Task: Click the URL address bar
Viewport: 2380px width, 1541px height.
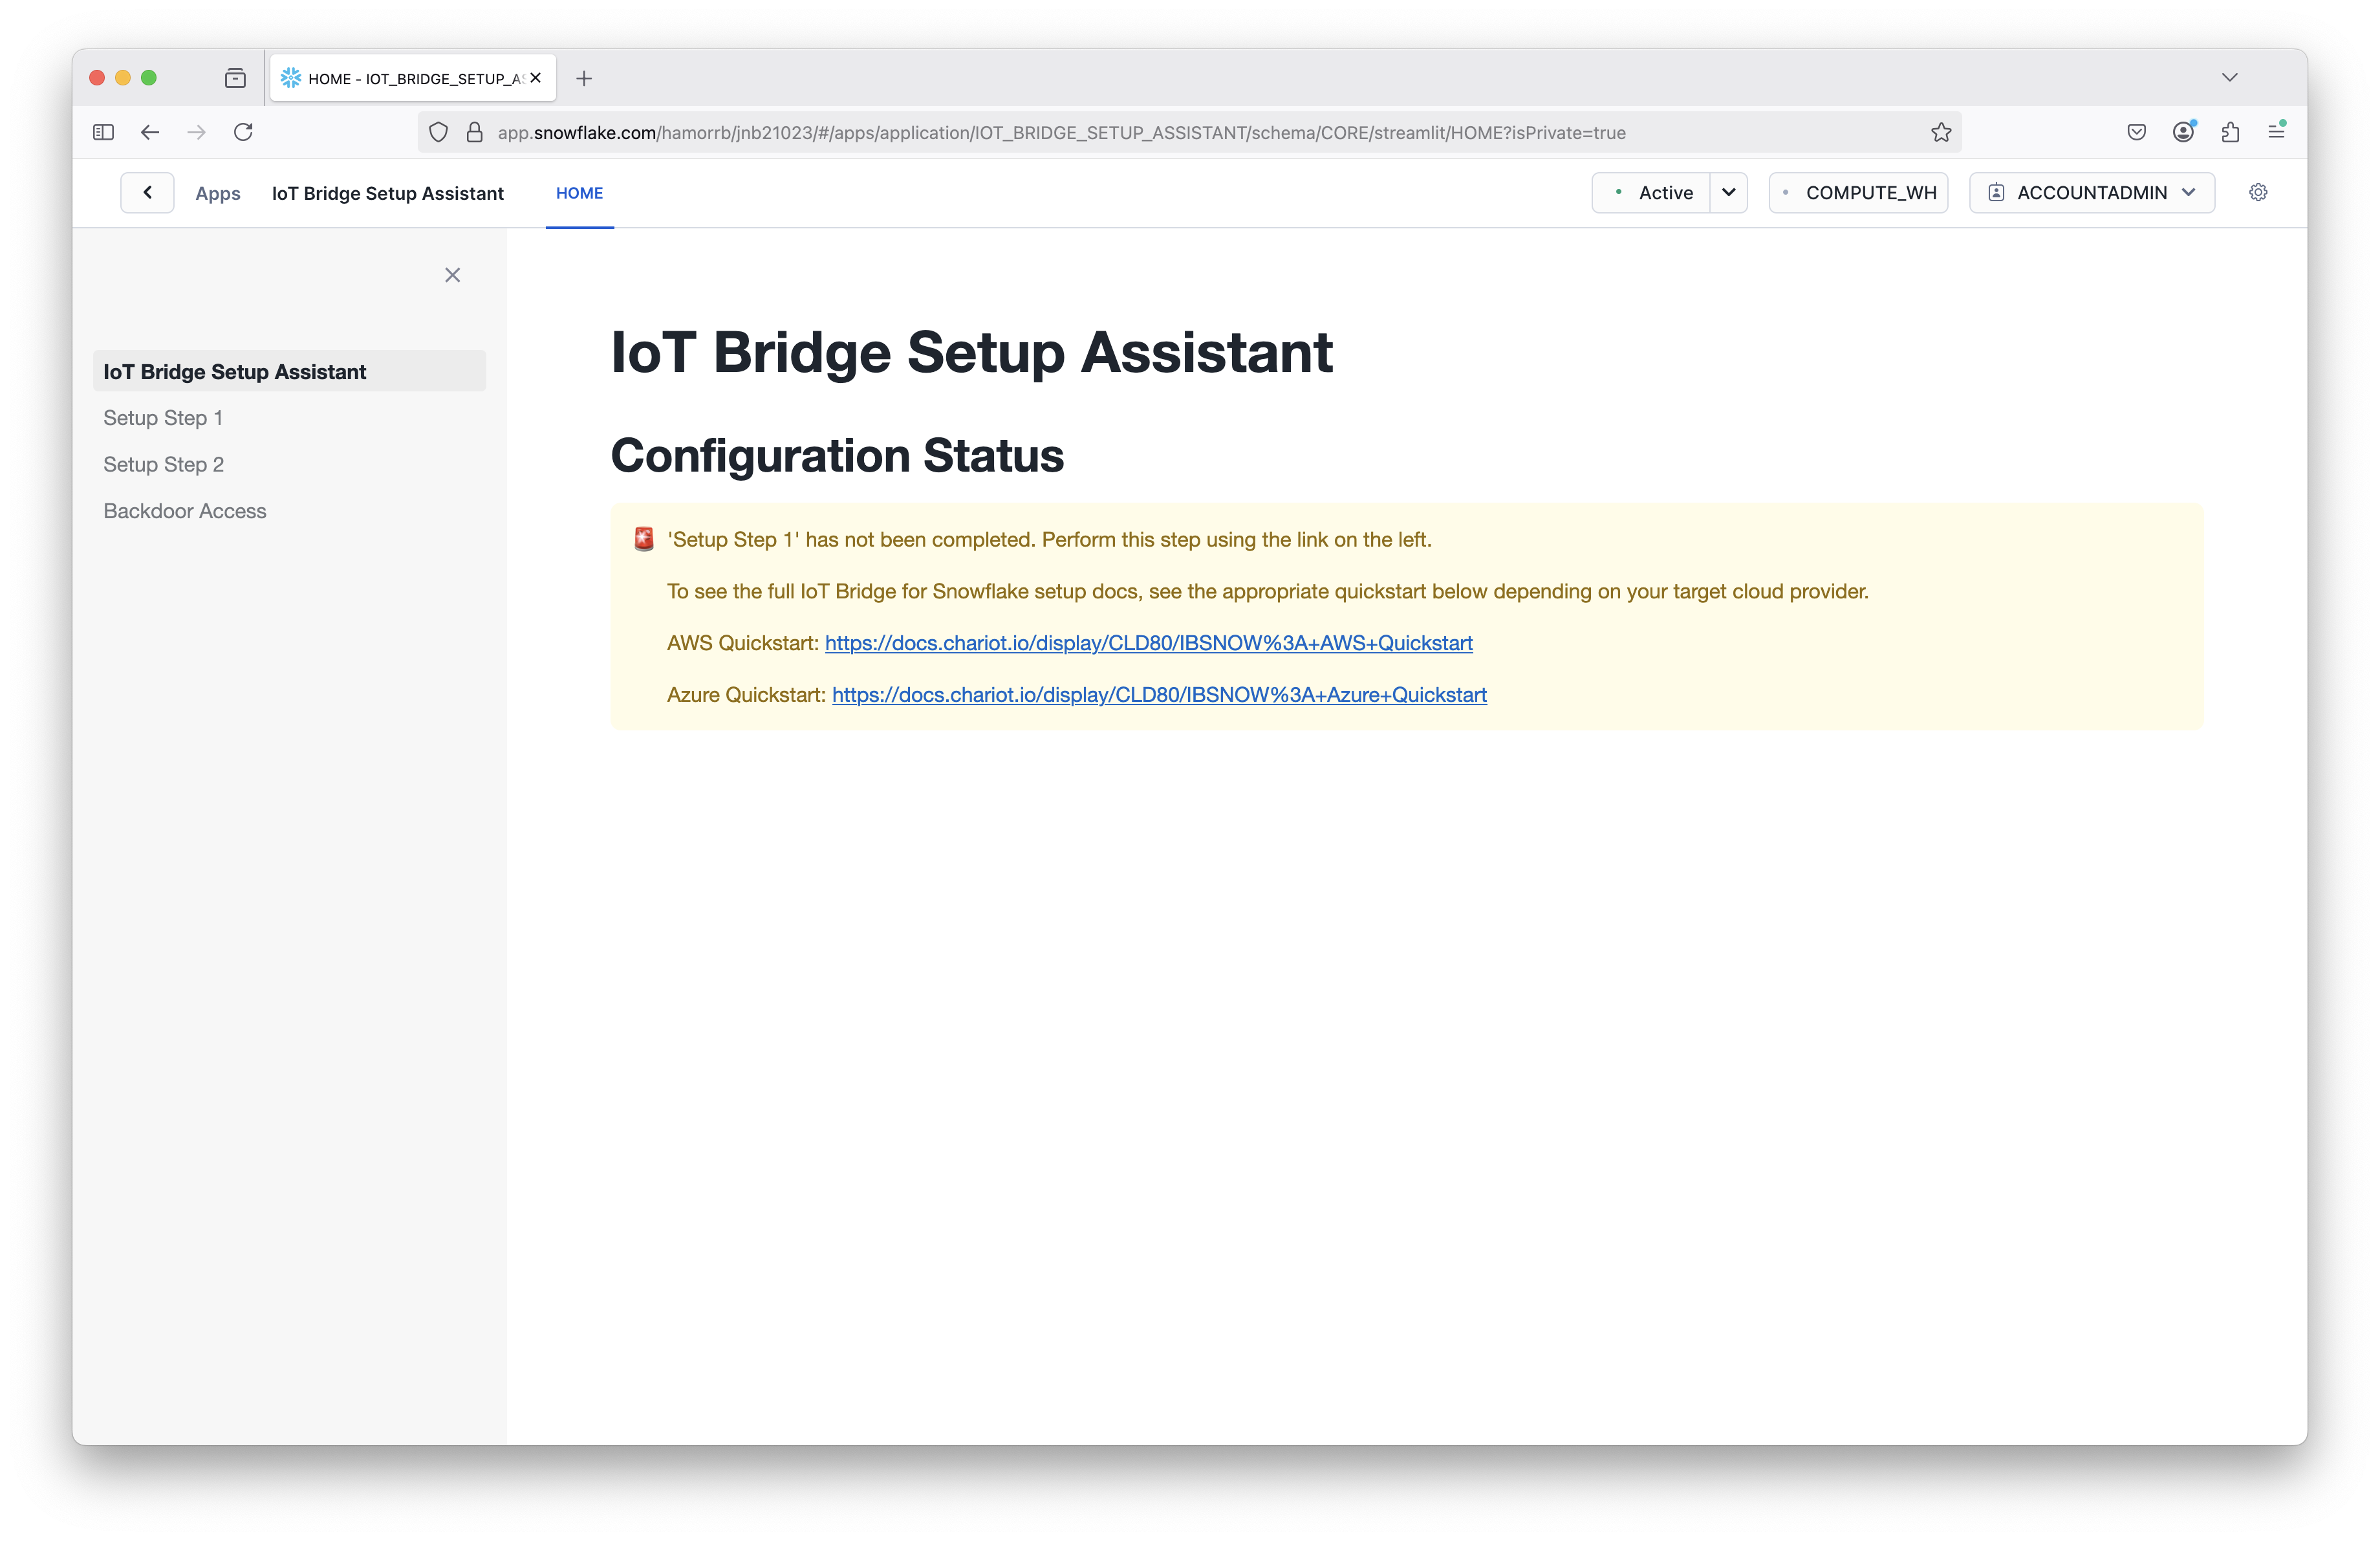Action: point(1190,132)
